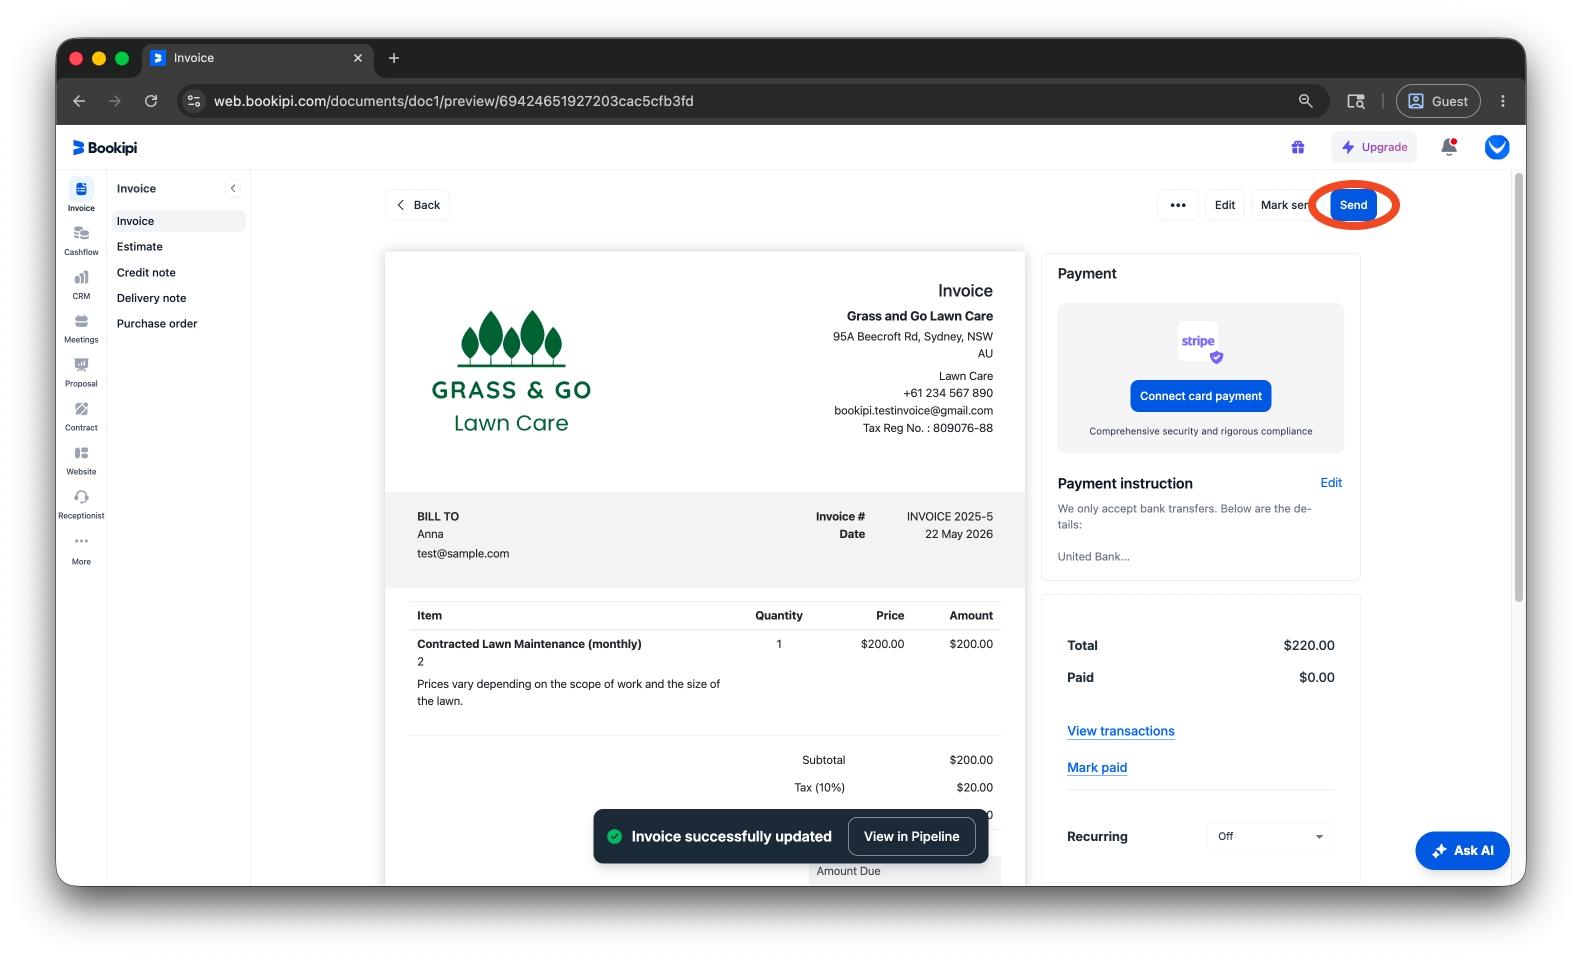The image size is (1582, 960).
Task: Click the invoice date 22 May 2026
Action: click(959, 535)
